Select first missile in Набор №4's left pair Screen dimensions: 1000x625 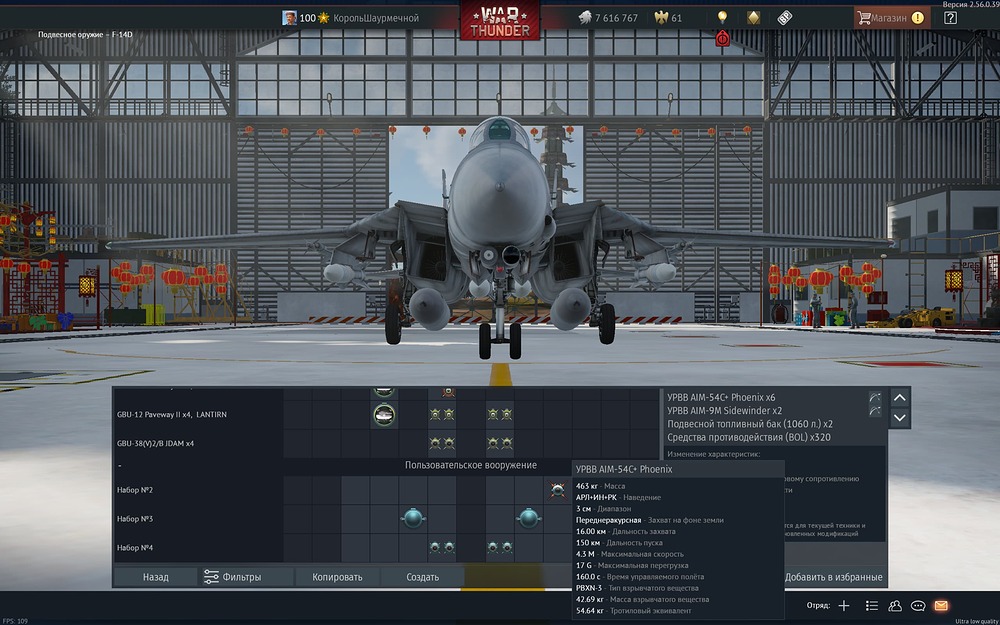pos(435,547)
